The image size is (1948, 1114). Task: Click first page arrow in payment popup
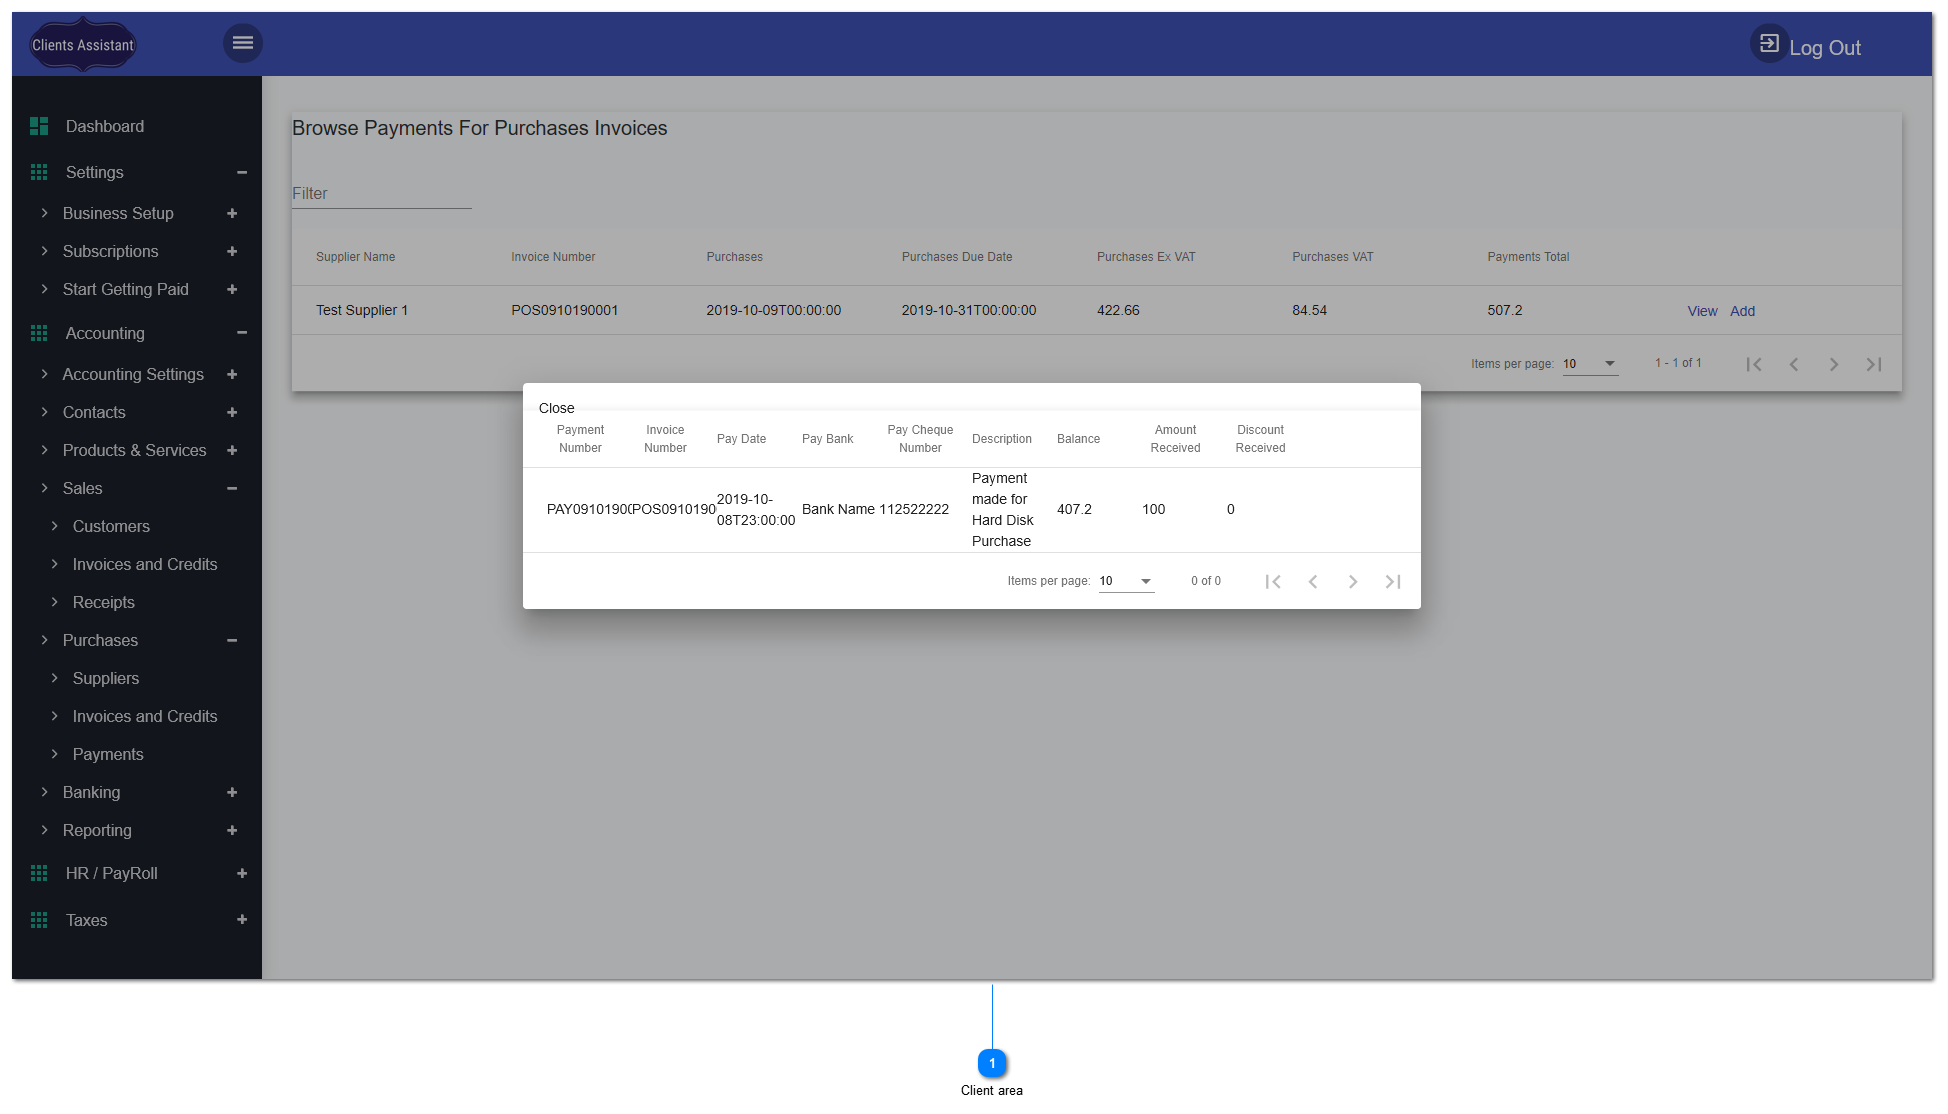[1273, 581]
